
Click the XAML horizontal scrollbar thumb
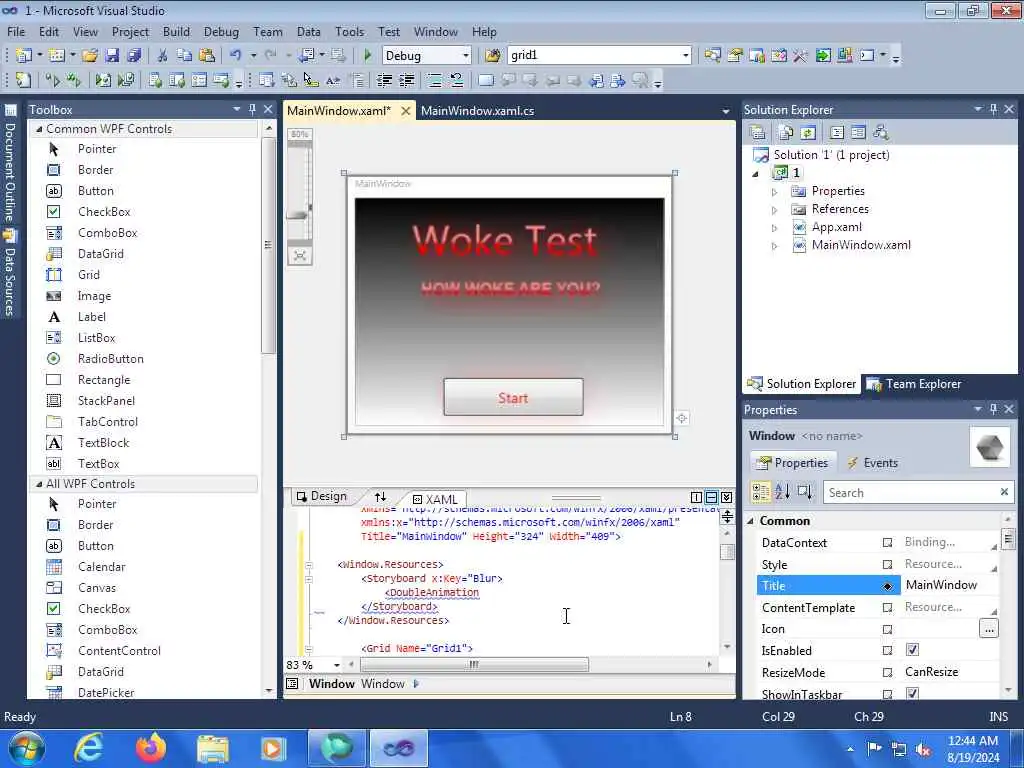[474, 665]
